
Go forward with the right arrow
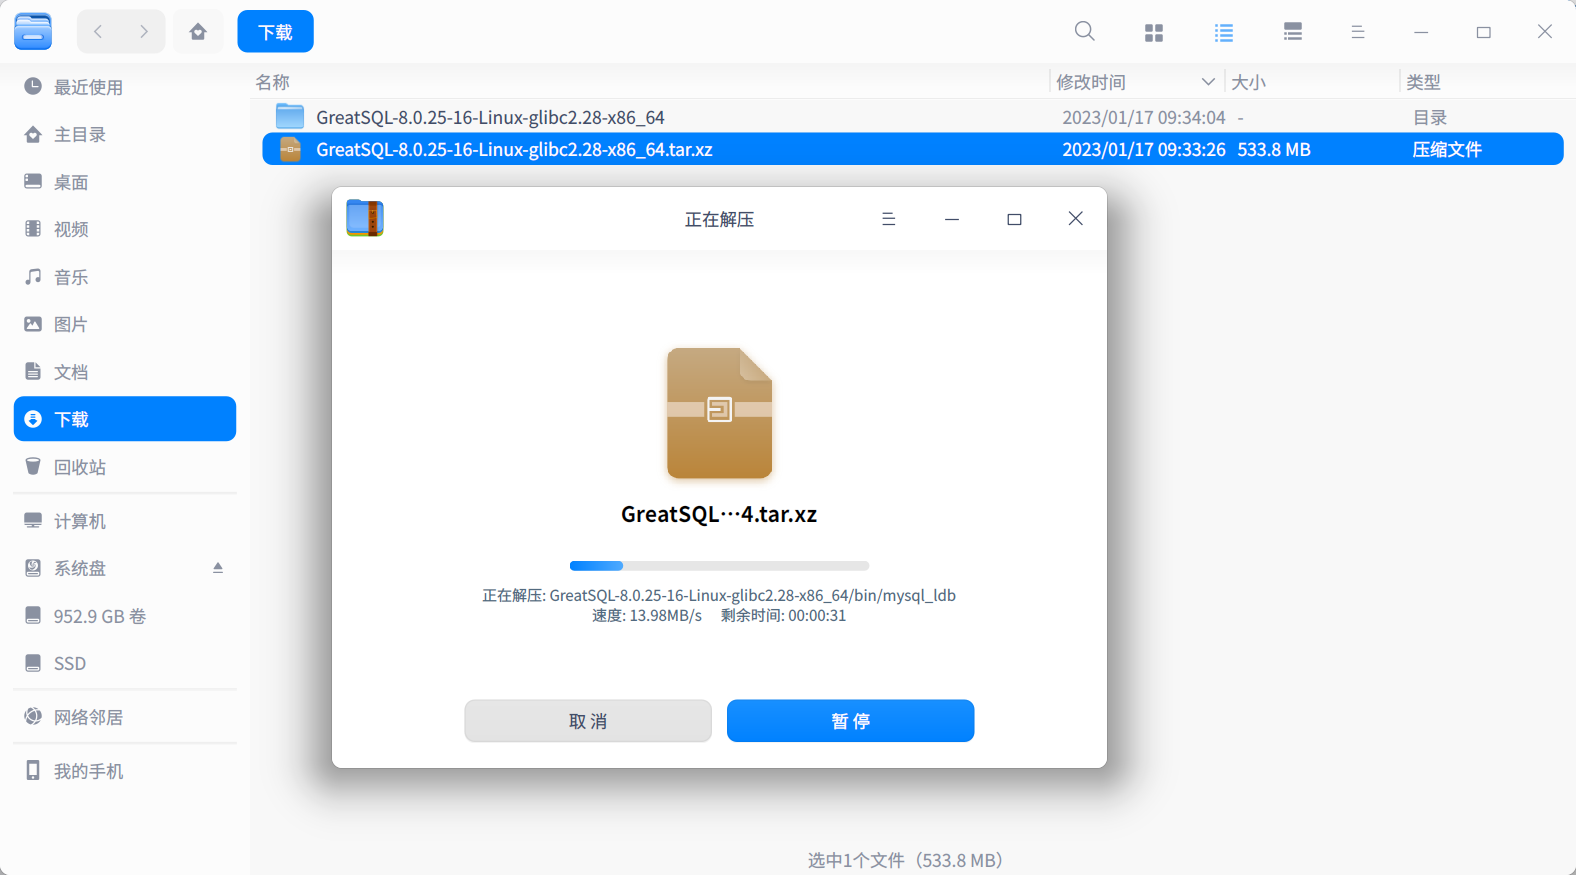(x=144, y=32)
